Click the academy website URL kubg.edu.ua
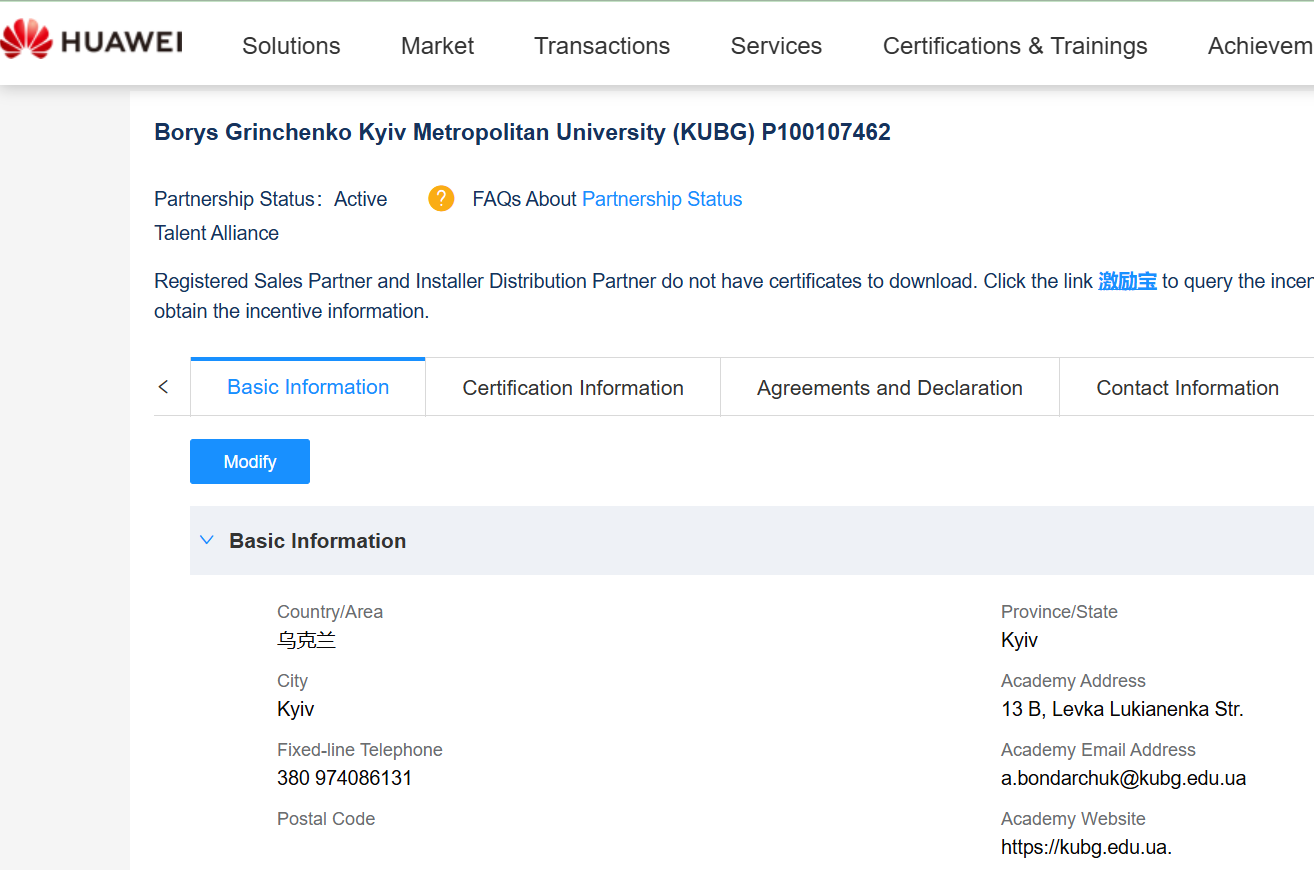Screen dimensions: 1314x870 [x=1086, y=847]
